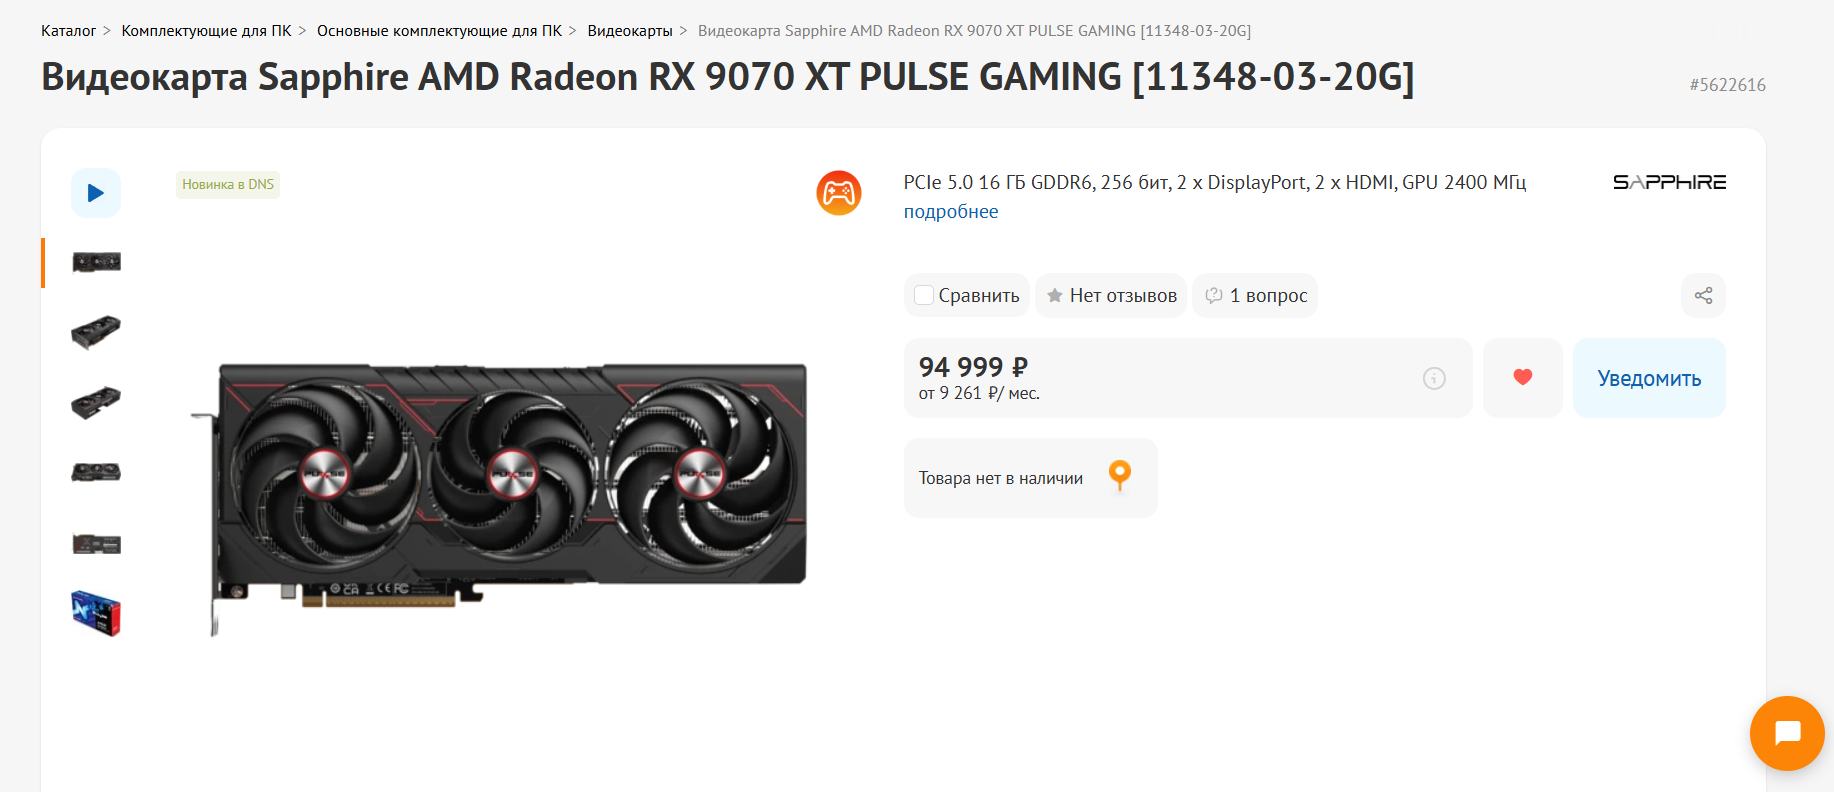Open the orange chat support bubble
This screenshot has width=1834, height=792.
tap(1787, 733)
